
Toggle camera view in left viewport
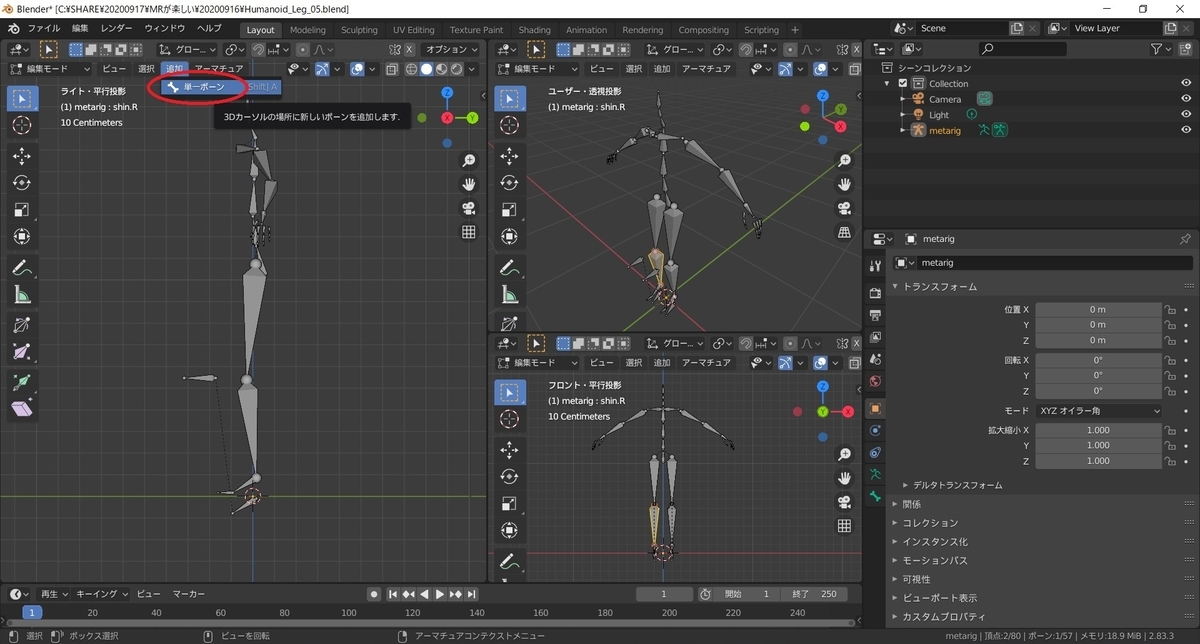(468, 208)
